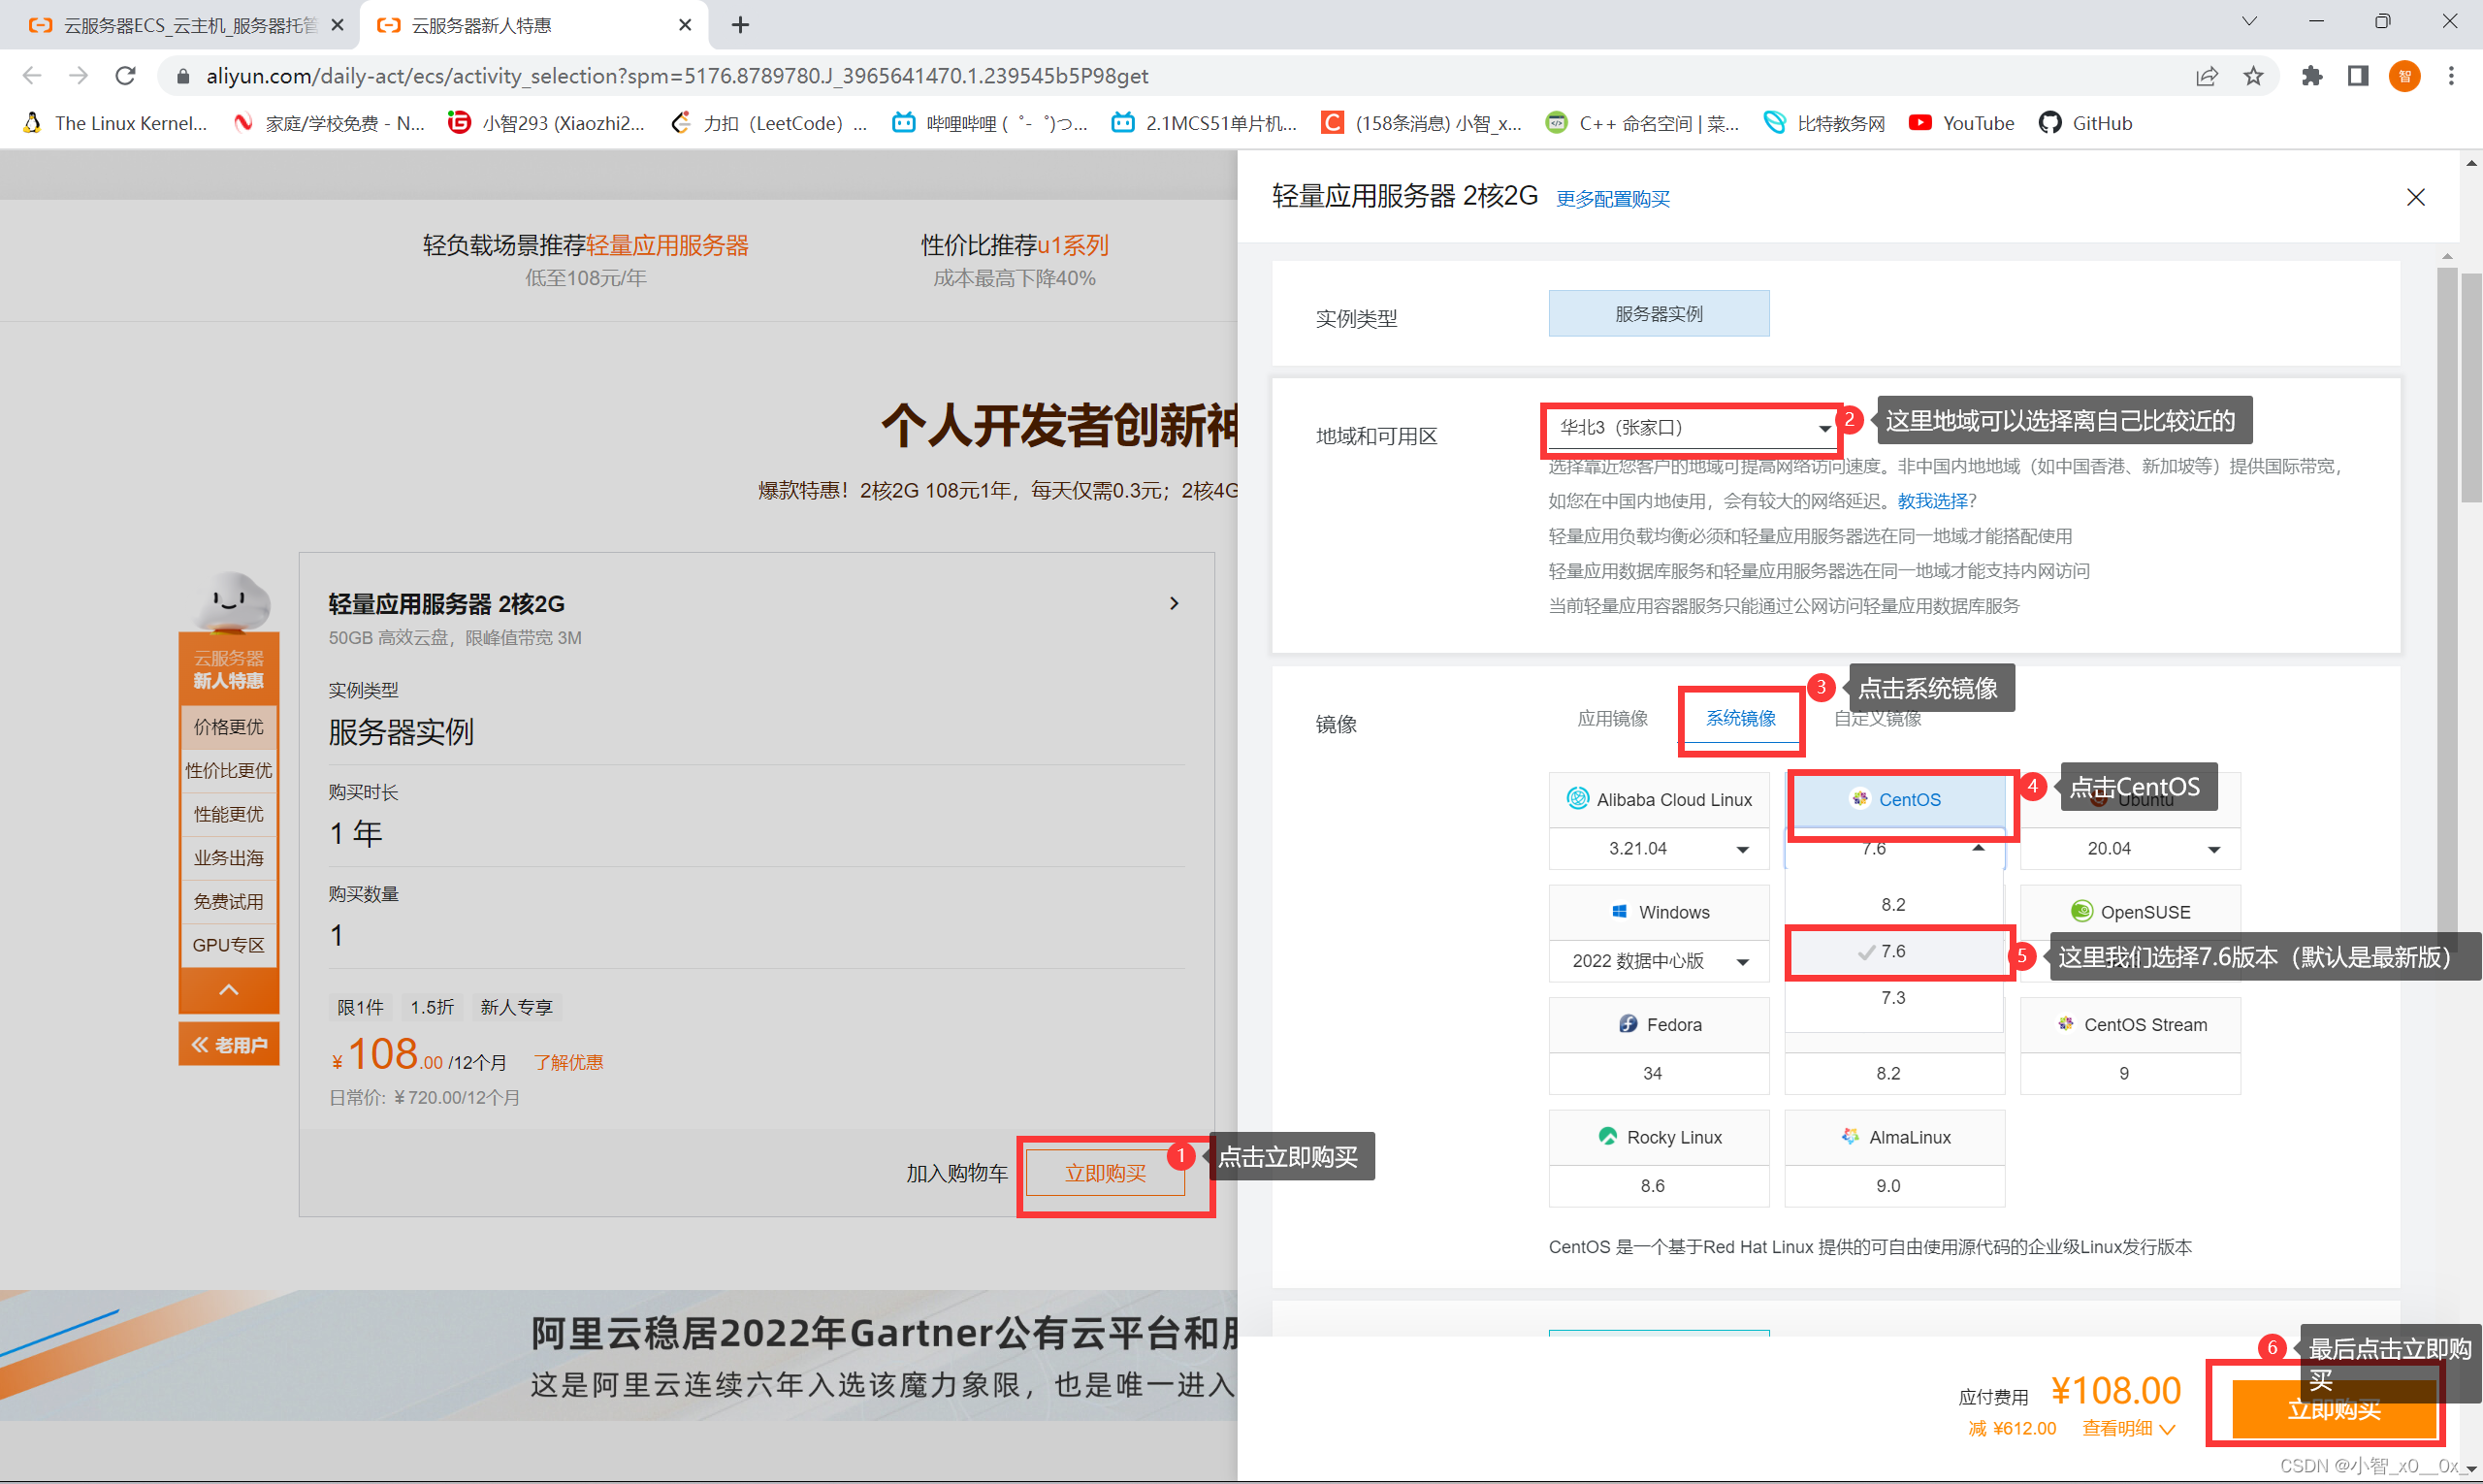Open the GitHub bookmark
Viewport: 2483px width, 1484px height.
2086,123
